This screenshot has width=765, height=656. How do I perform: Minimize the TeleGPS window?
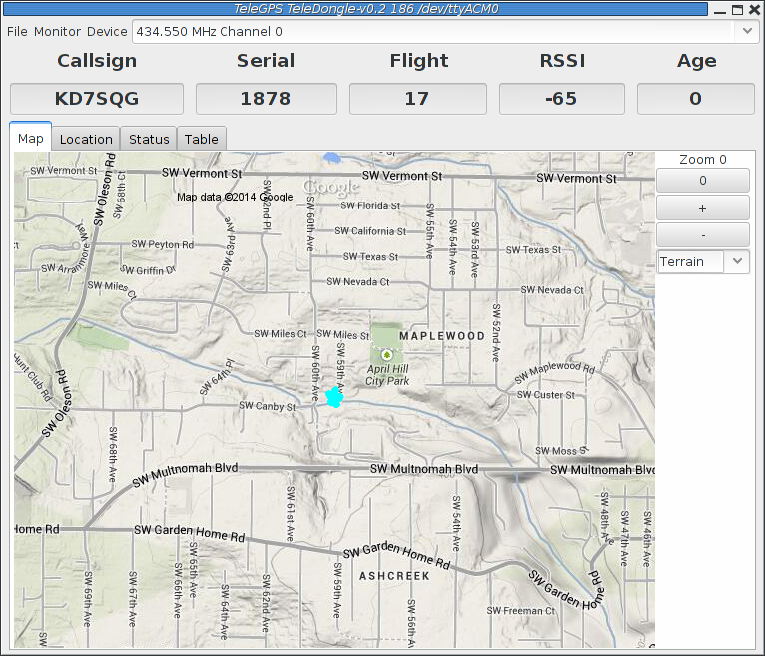[x=720, y=9]
